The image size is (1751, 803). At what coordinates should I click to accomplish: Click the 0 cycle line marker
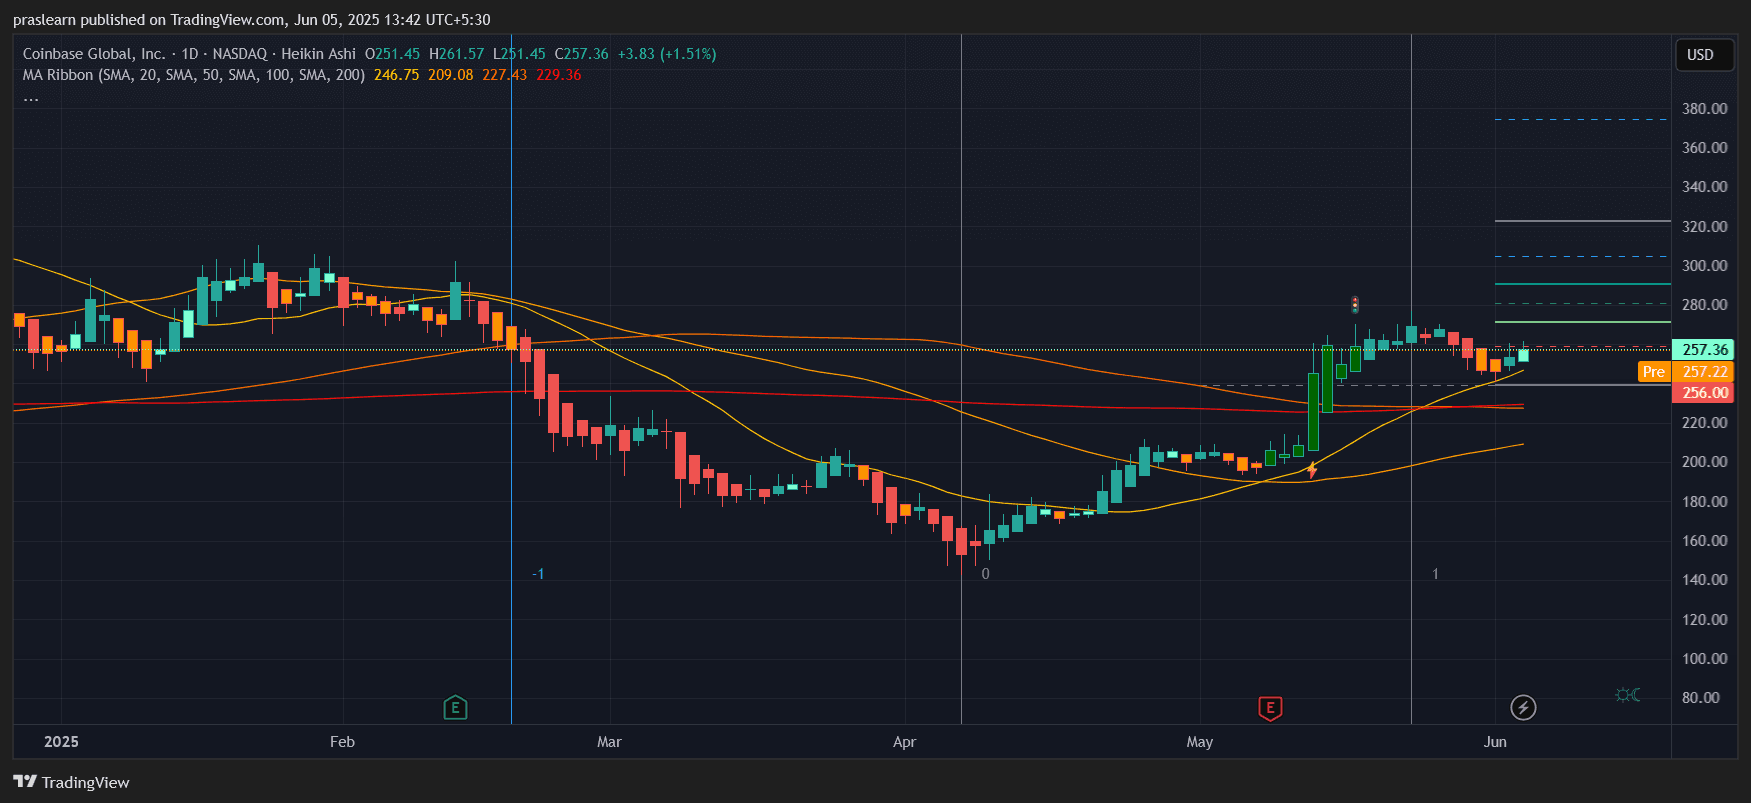pyautogui.click(x=986, y=573)
